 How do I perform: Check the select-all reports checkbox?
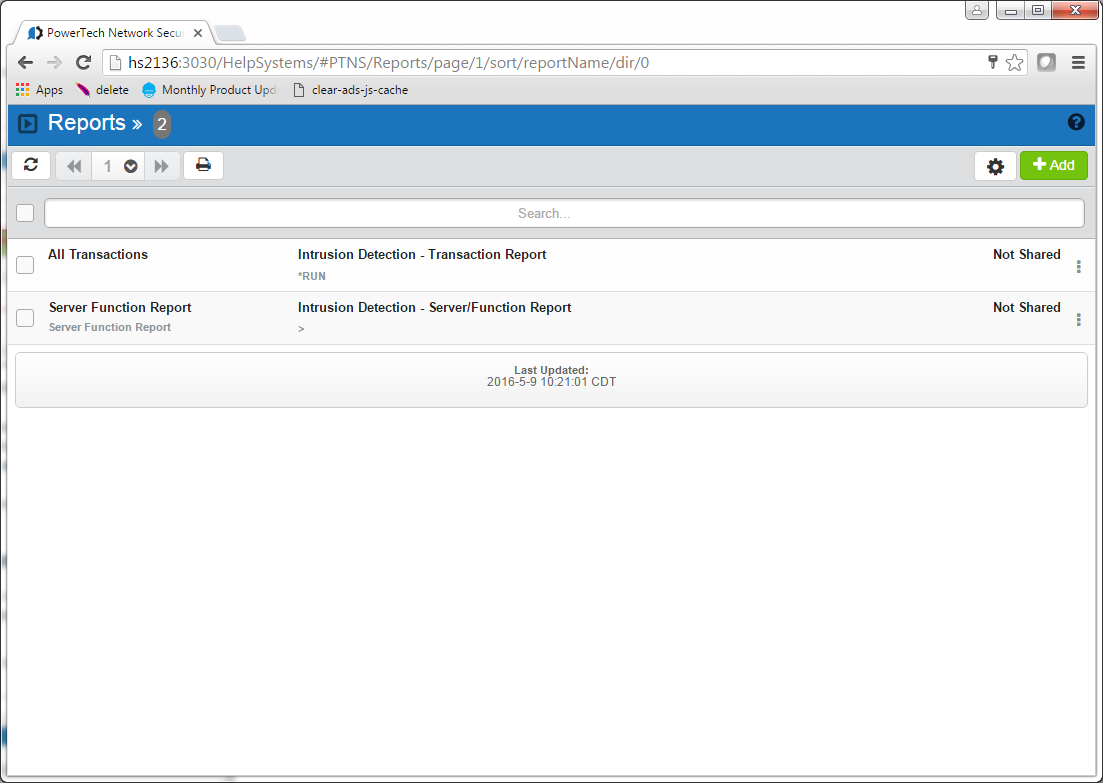26,213
